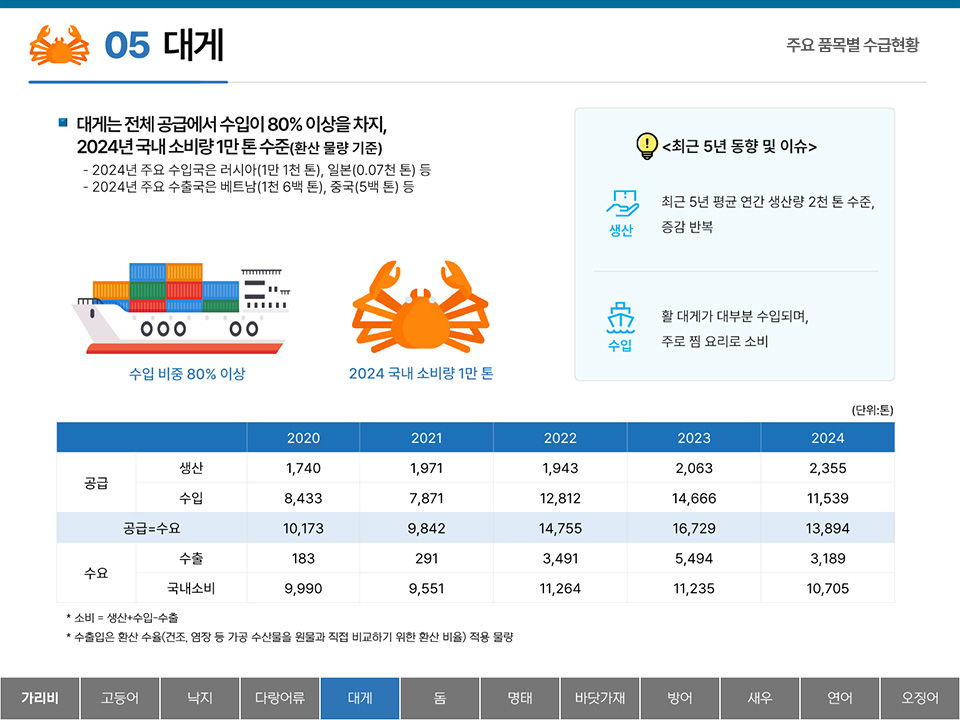Open the 바닷가재 tab
The width and height of the screenshot is (960, 720).
[x=599, y=698]
